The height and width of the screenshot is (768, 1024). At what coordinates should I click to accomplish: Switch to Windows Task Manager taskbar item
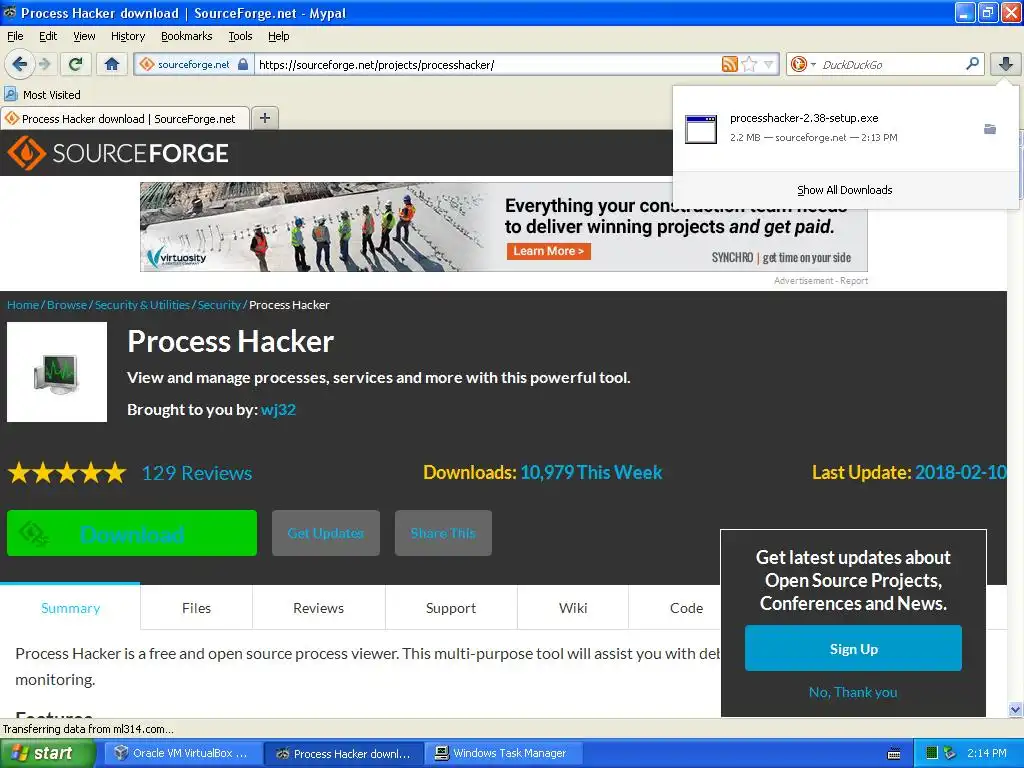pyautogui.click(x=505, y=753)
